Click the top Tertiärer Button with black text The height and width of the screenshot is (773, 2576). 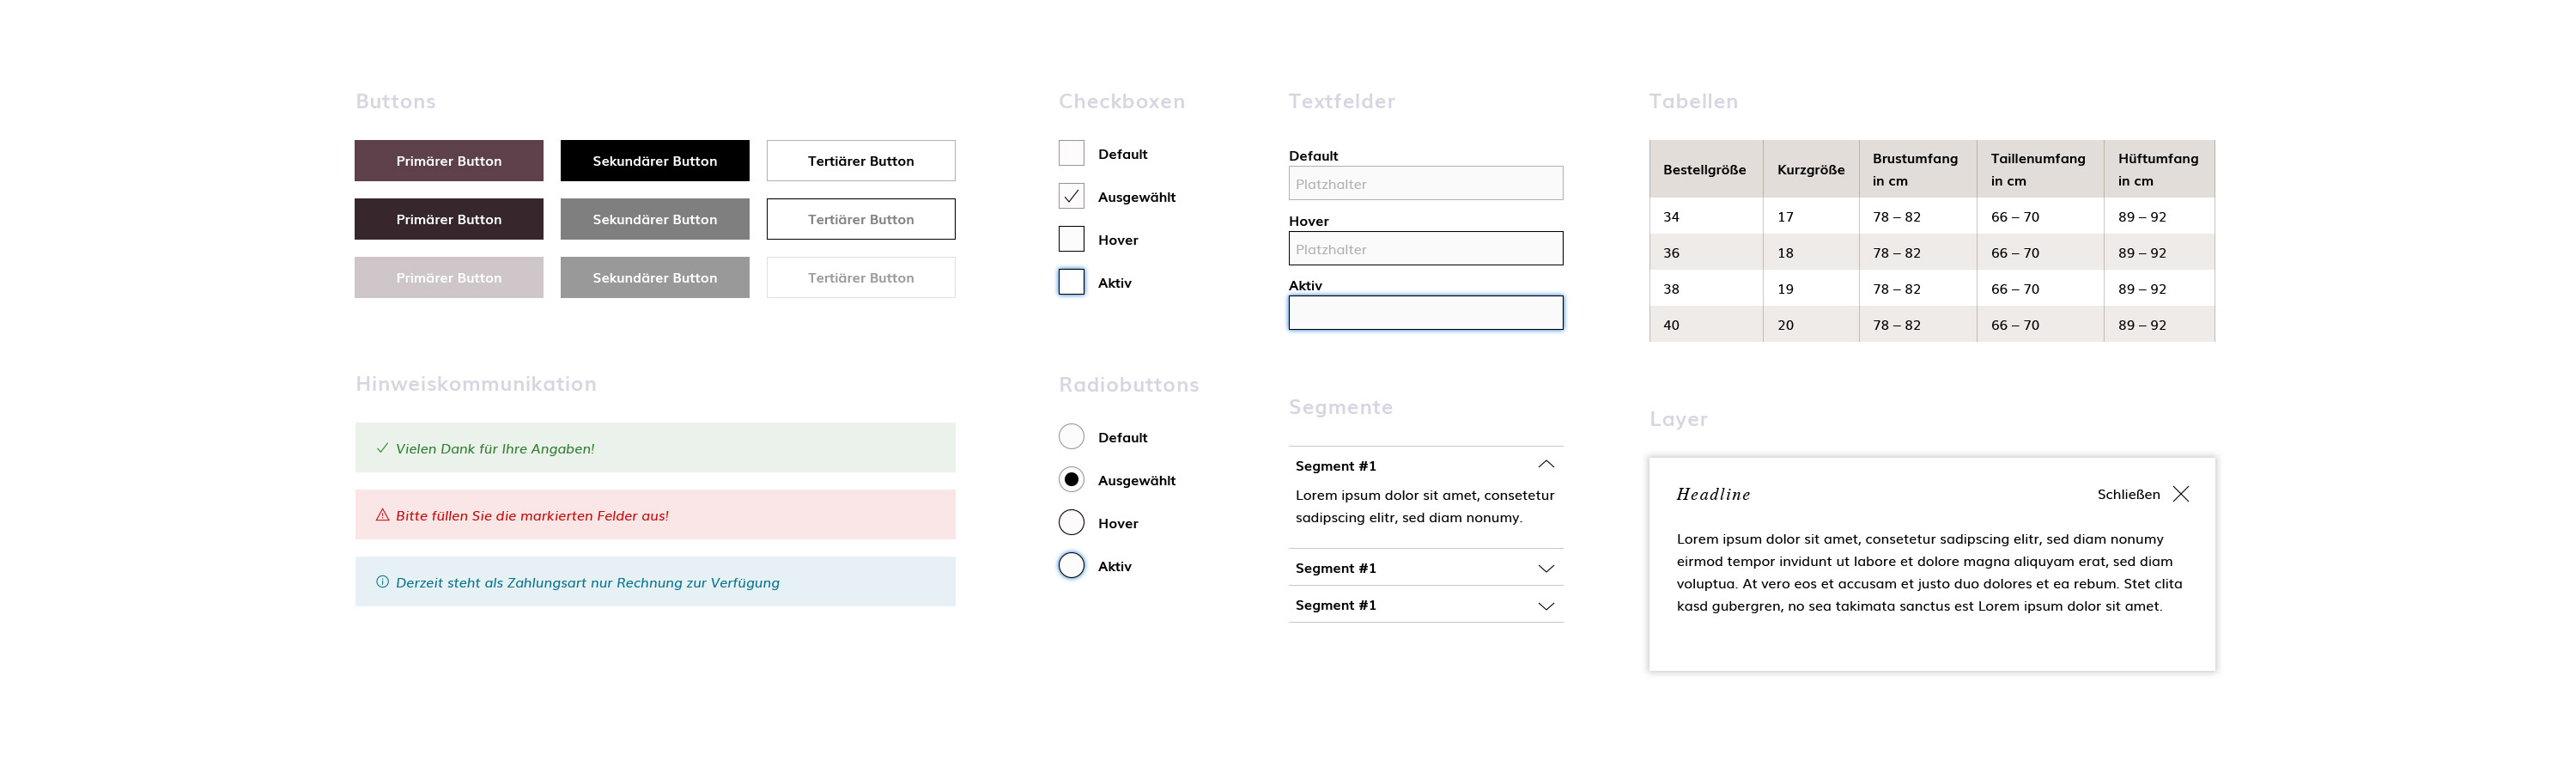(861, 161)
